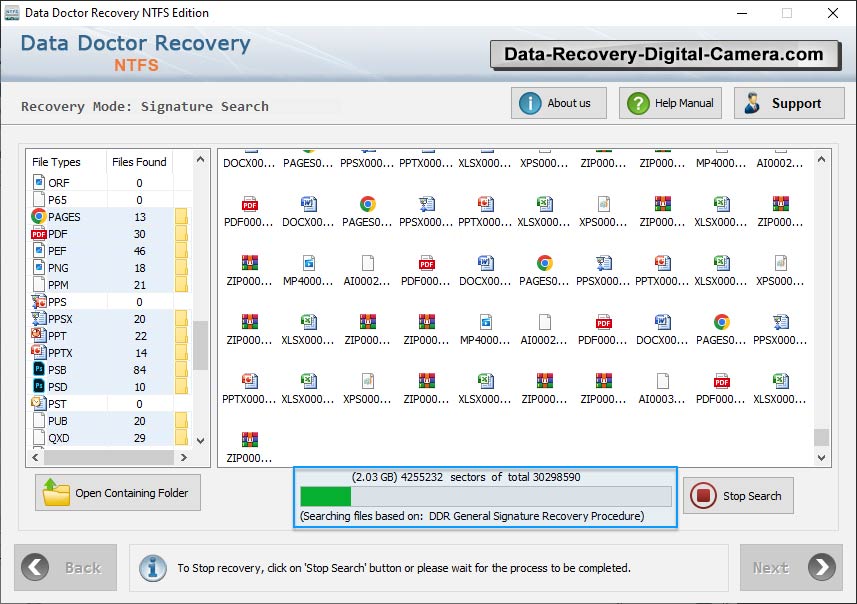Click the yellow folder icon in QXD row
Viewport: 857px width, 604px height.
[x=181, y=437]
